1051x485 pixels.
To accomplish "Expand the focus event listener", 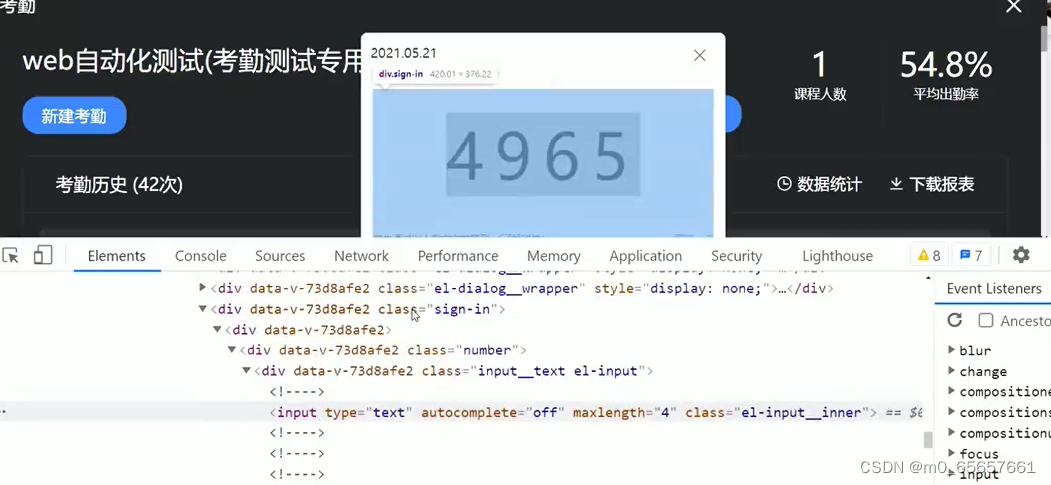I will (x=952, y=454).
